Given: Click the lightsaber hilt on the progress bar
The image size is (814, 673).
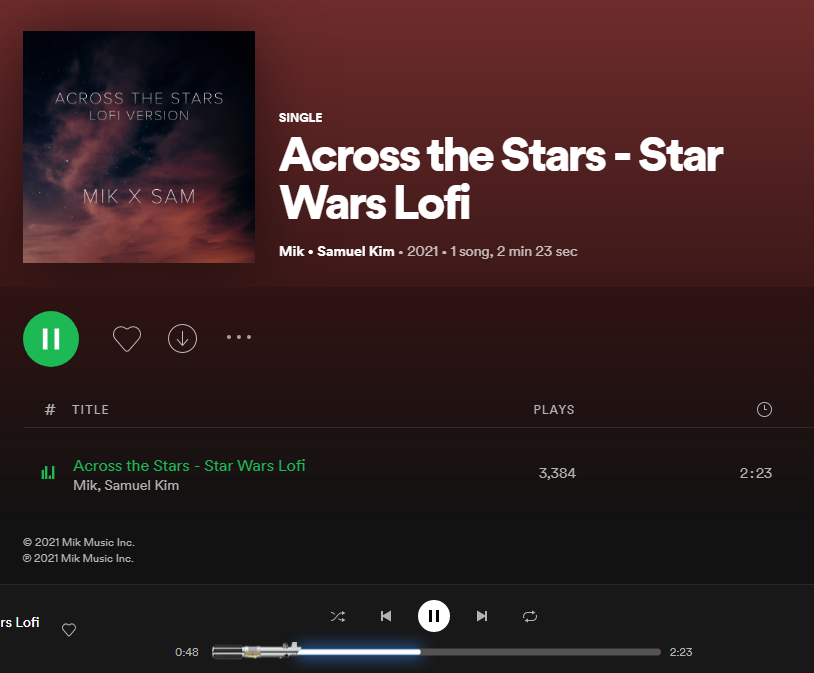Looking at the screenshot, I should [256, 651].
